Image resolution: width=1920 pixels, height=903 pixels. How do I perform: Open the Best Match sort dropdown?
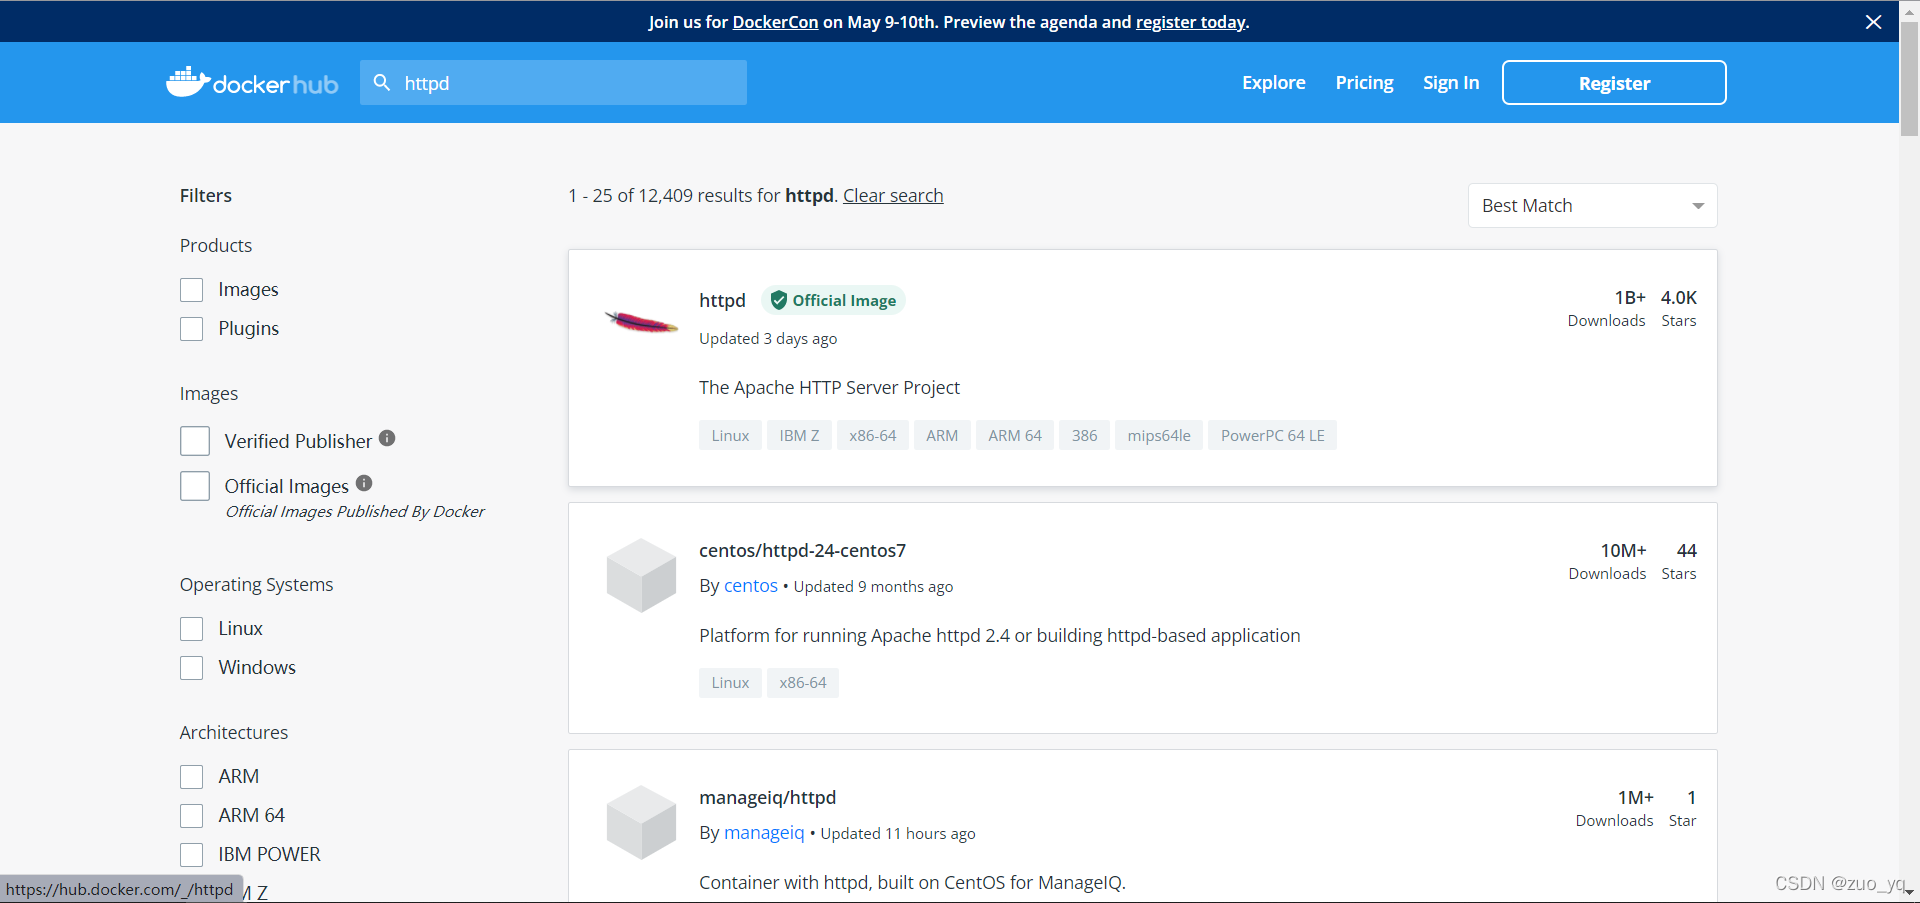(1592, 205)
